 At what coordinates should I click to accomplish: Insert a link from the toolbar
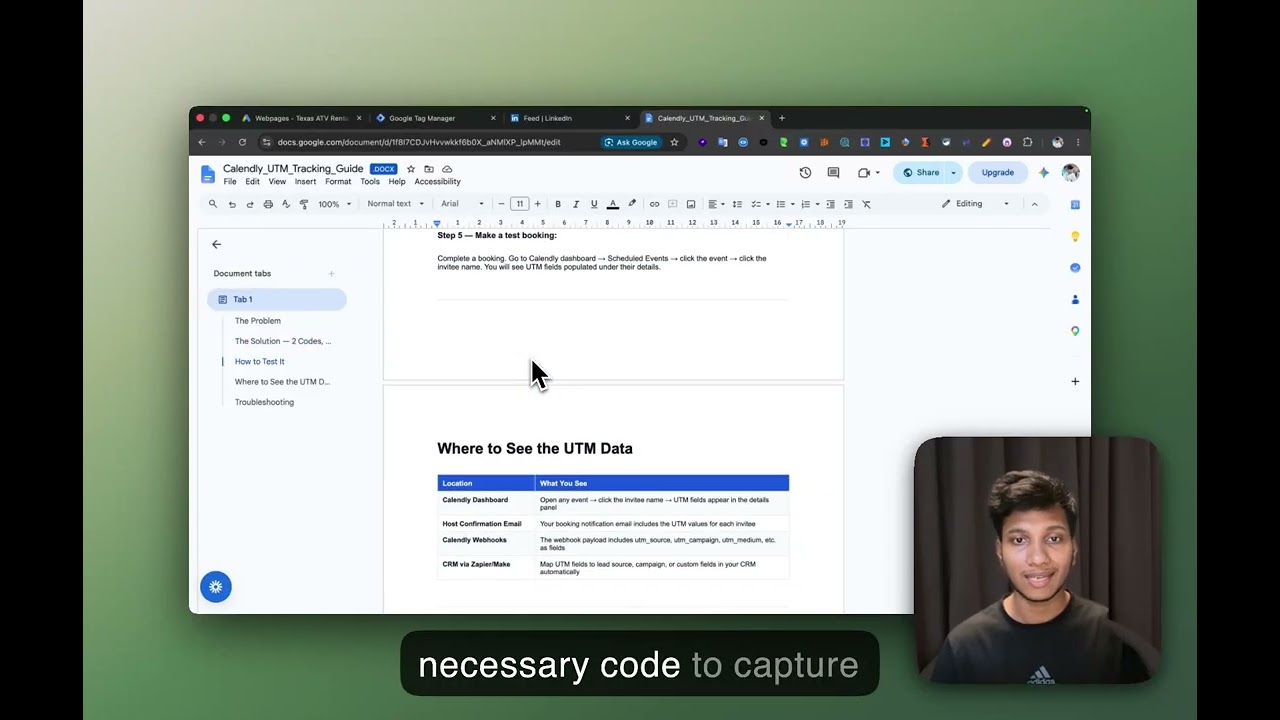pyautogui.click(x=654, y=204)
